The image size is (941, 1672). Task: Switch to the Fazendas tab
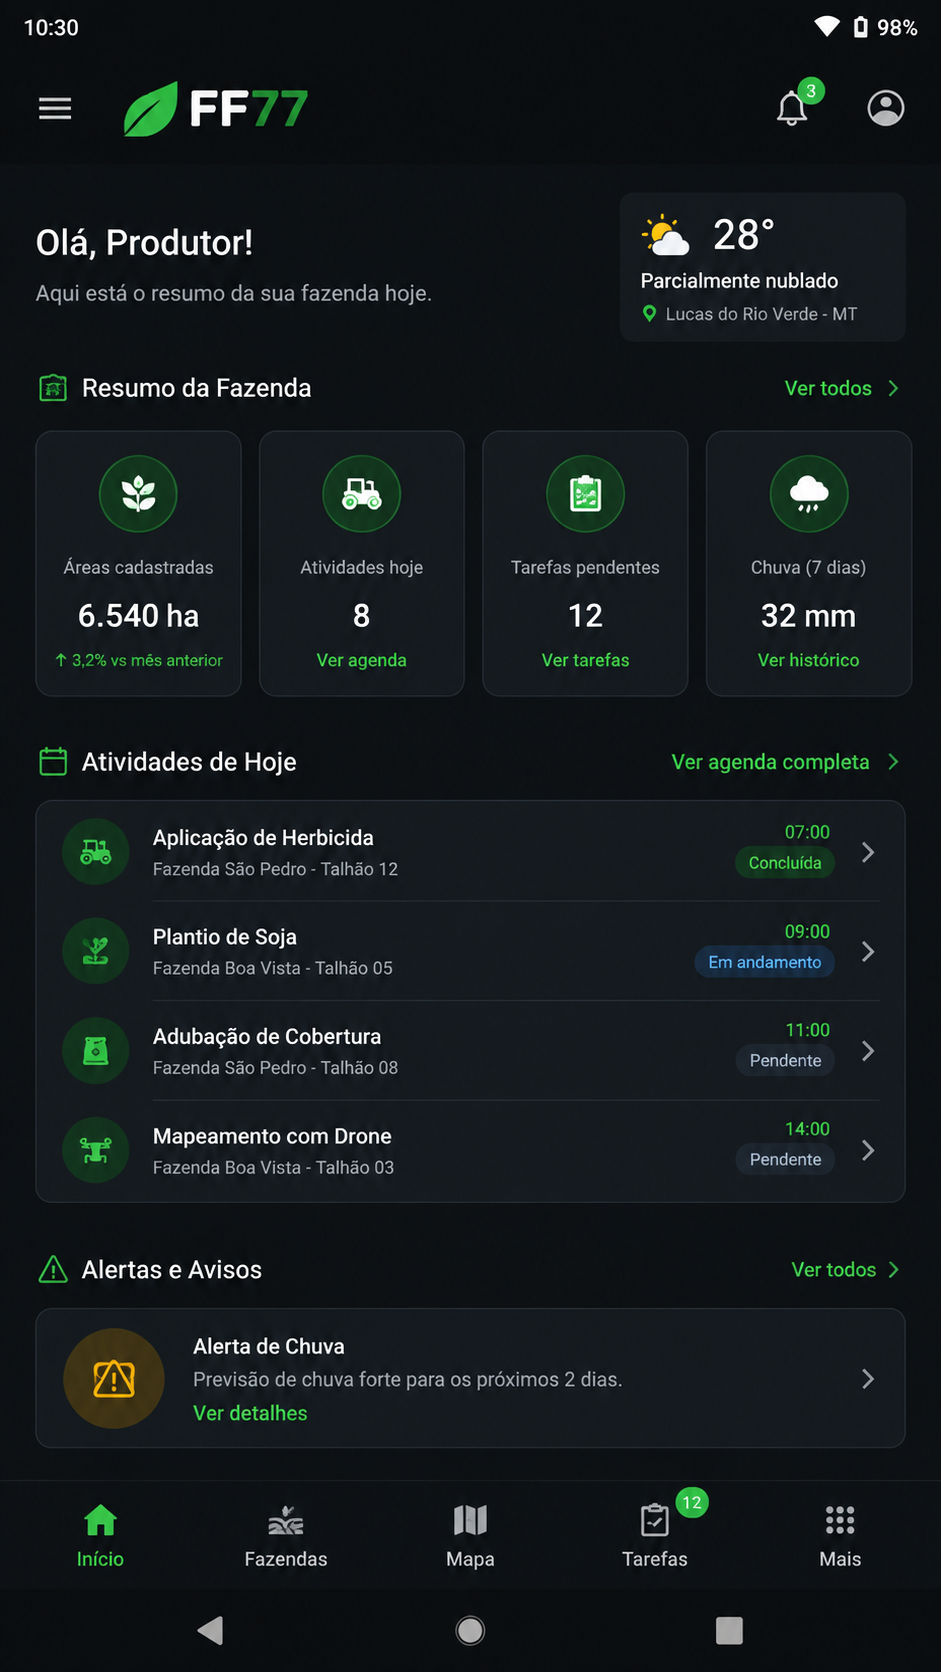(x=286, y=1536)
